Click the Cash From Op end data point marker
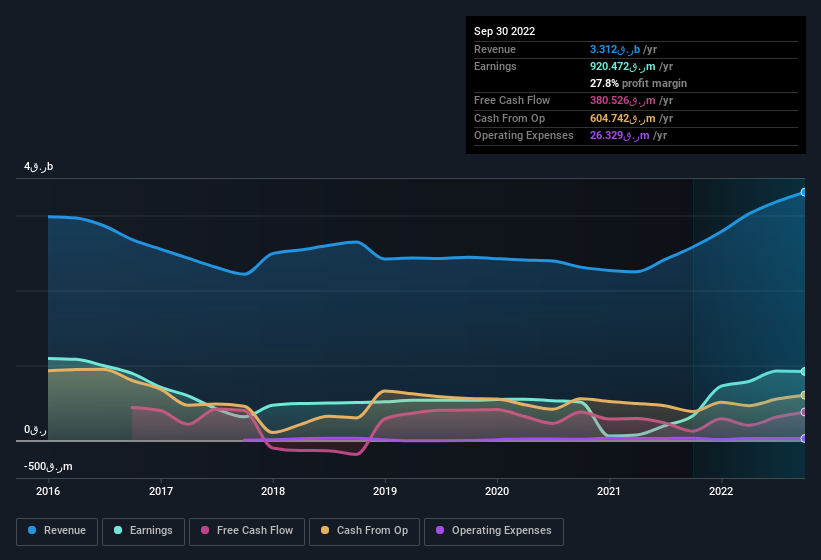Image resolution: width=821 pixels, height=560 pixels. pos(803,395)
